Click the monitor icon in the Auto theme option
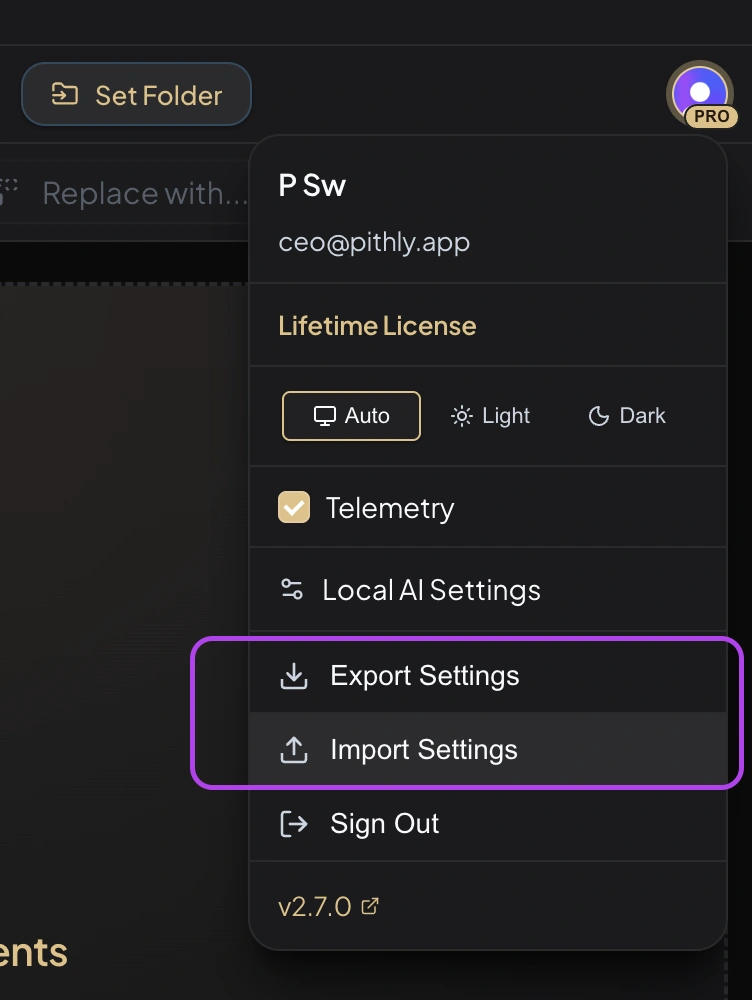This screenshot has width=752, height=1000. click(323, 415)
